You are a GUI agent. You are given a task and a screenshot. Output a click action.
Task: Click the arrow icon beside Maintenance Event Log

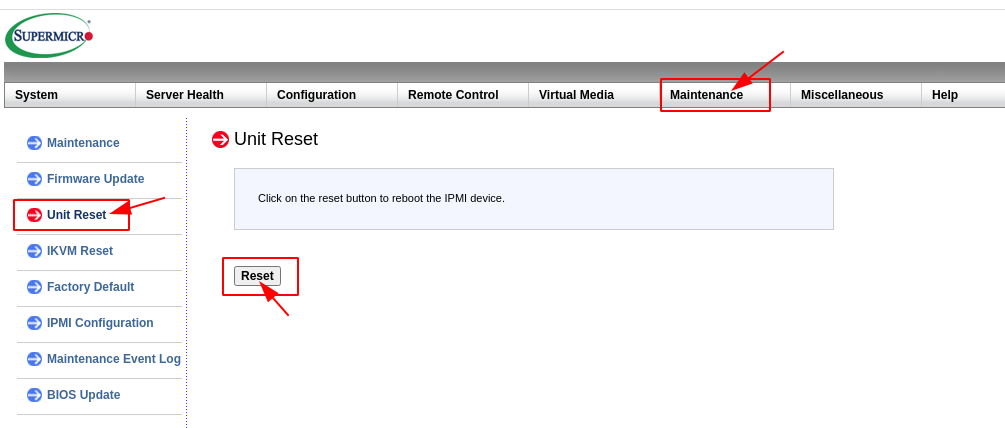(34, 359)
